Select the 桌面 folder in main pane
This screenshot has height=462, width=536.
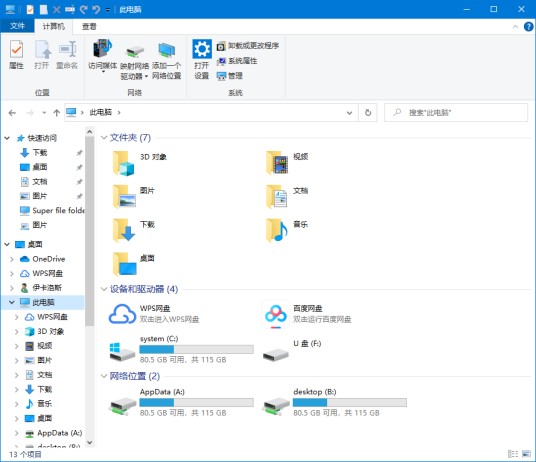coord(134,264)
